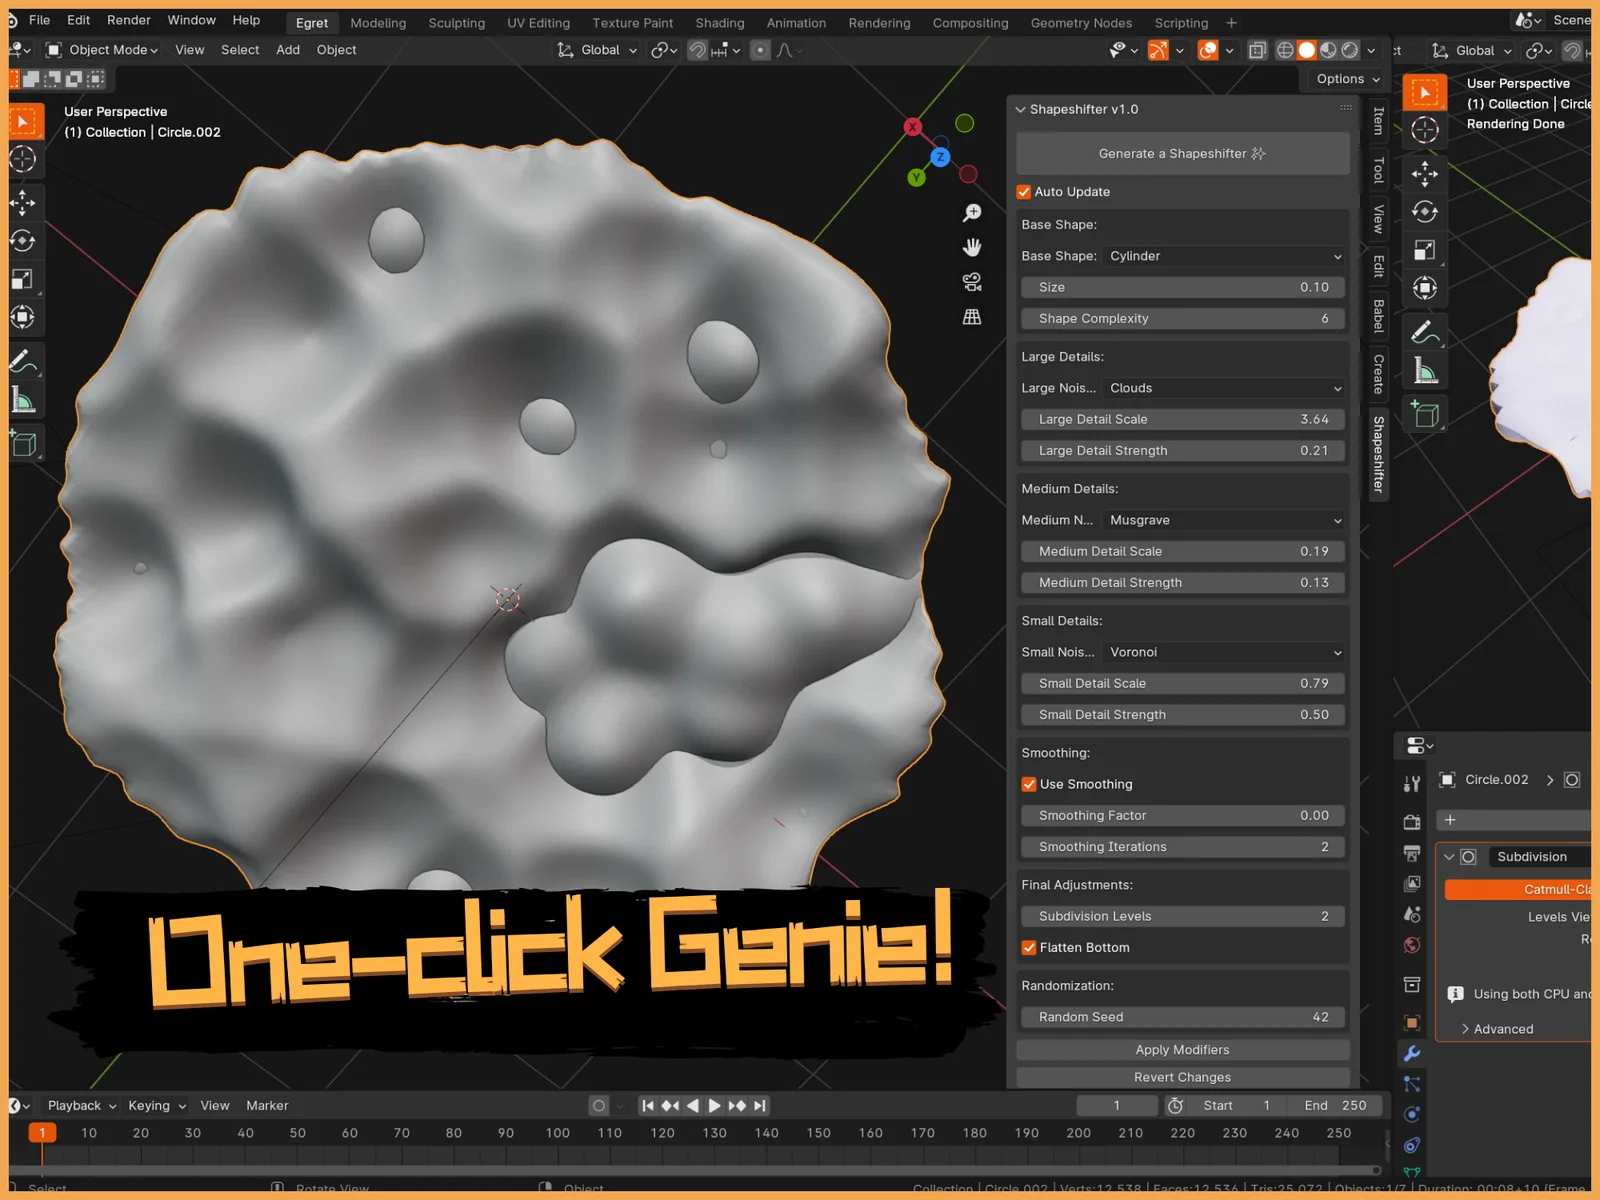The height and width of the screenshot is (1200, 1600).
Task: Pick the Scale tool
Action: [24, 280]
